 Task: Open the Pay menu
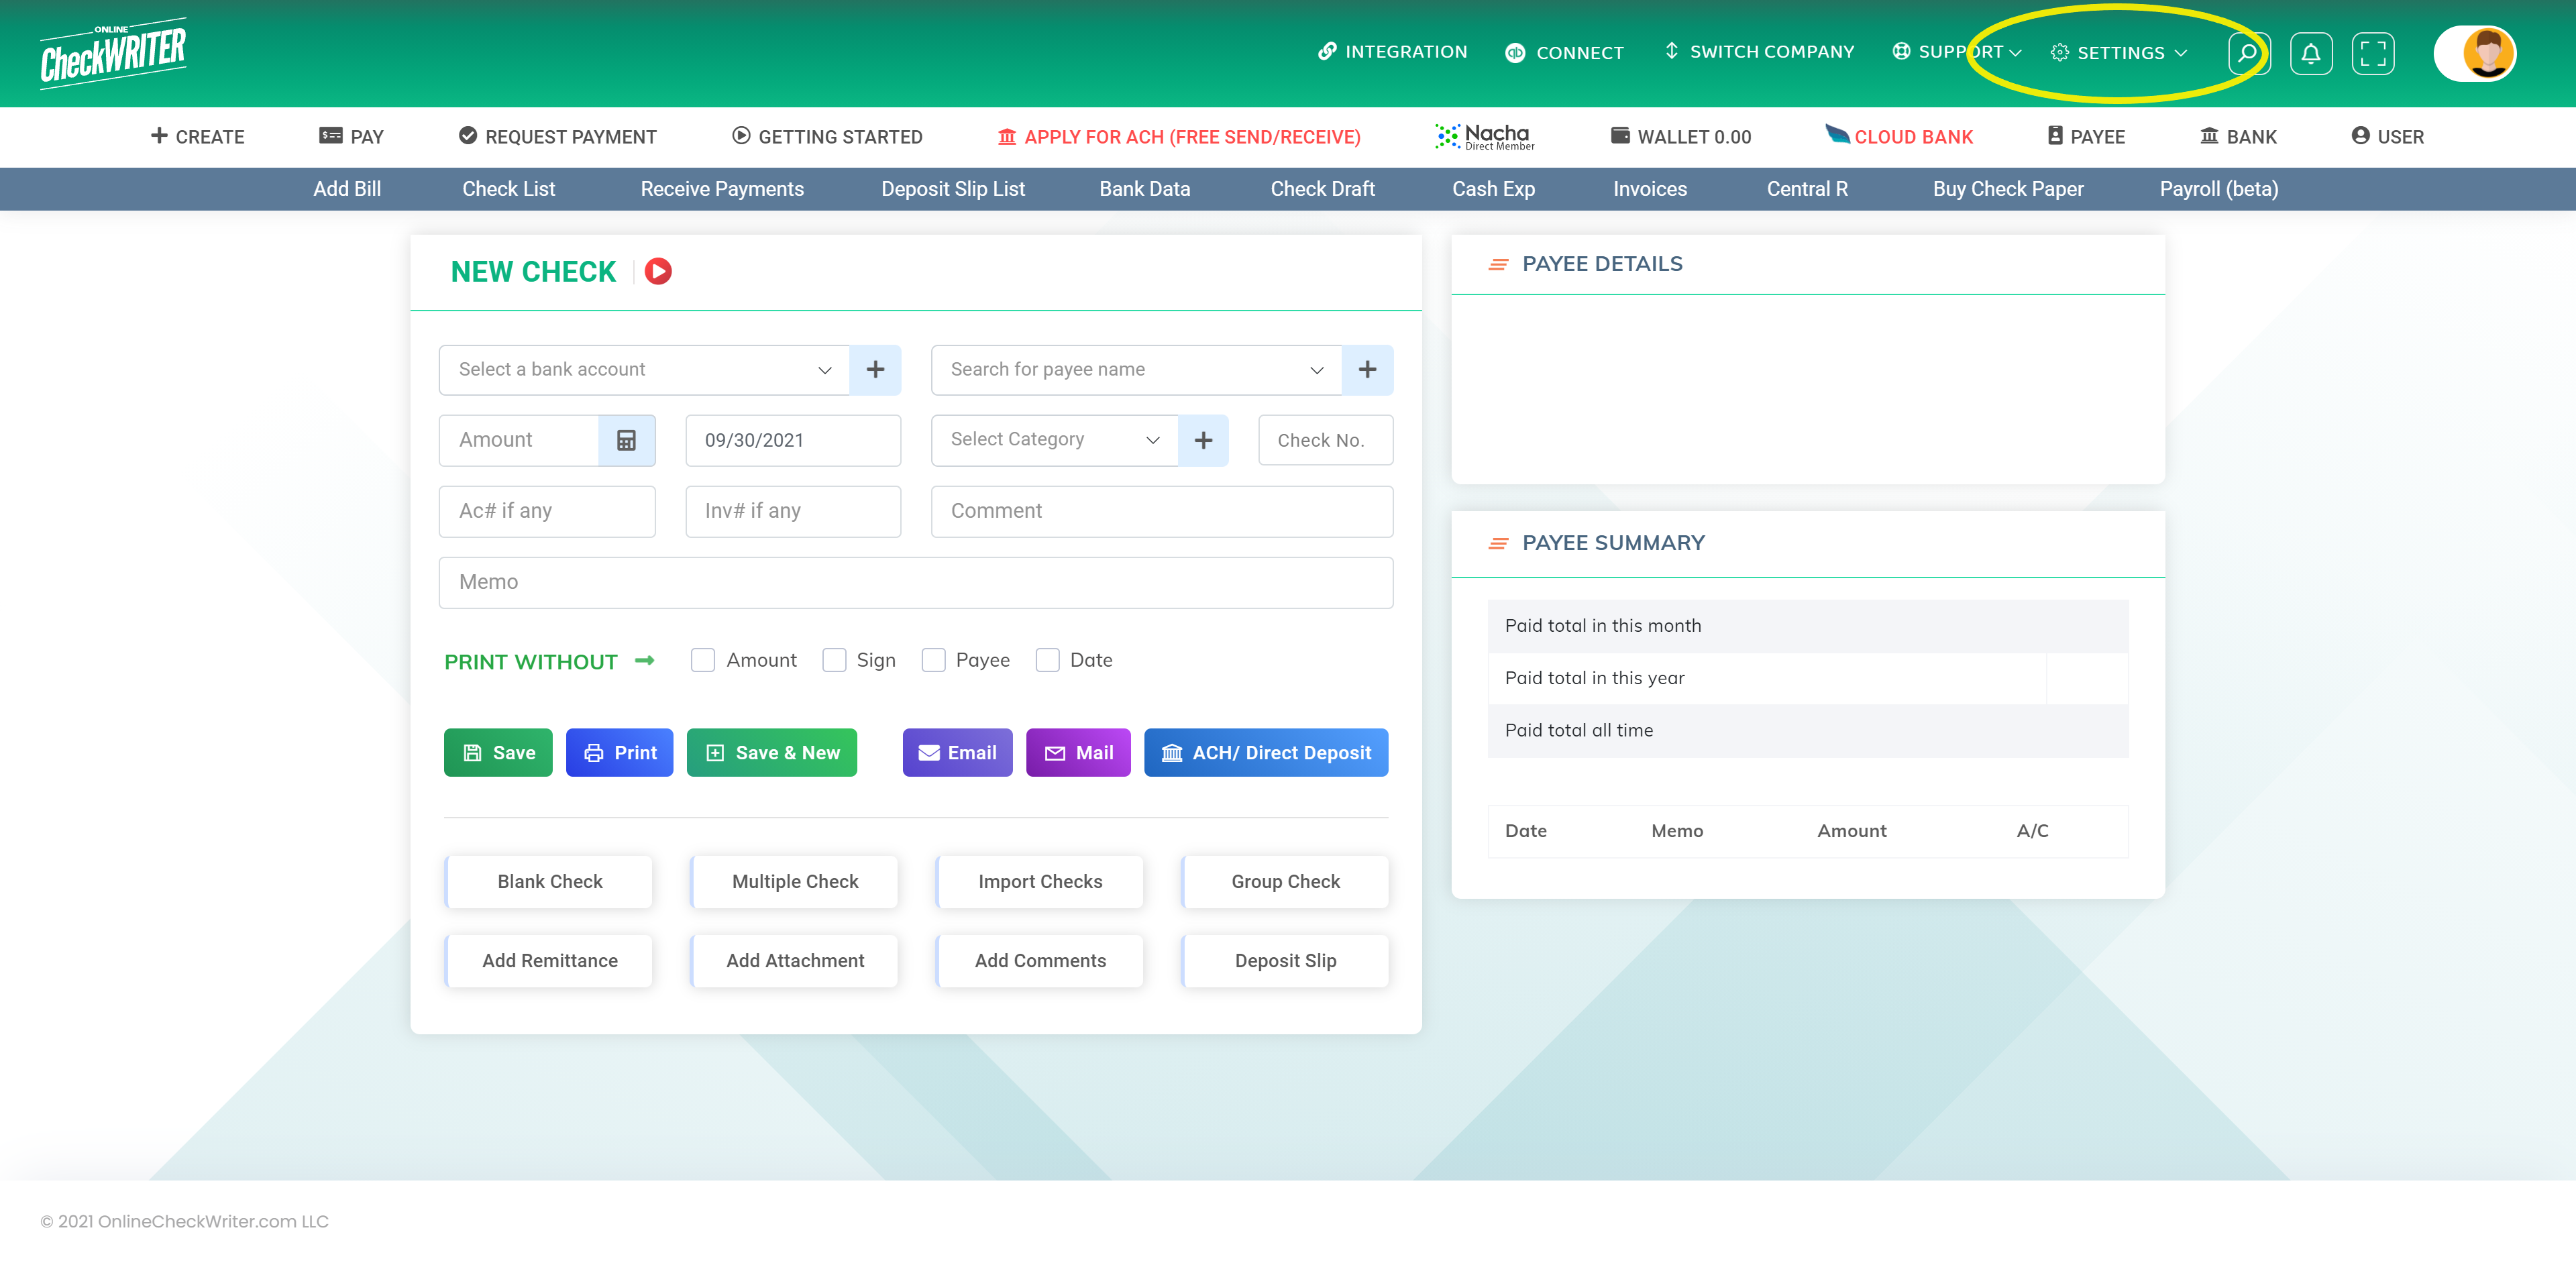click(x=351, y=136)
